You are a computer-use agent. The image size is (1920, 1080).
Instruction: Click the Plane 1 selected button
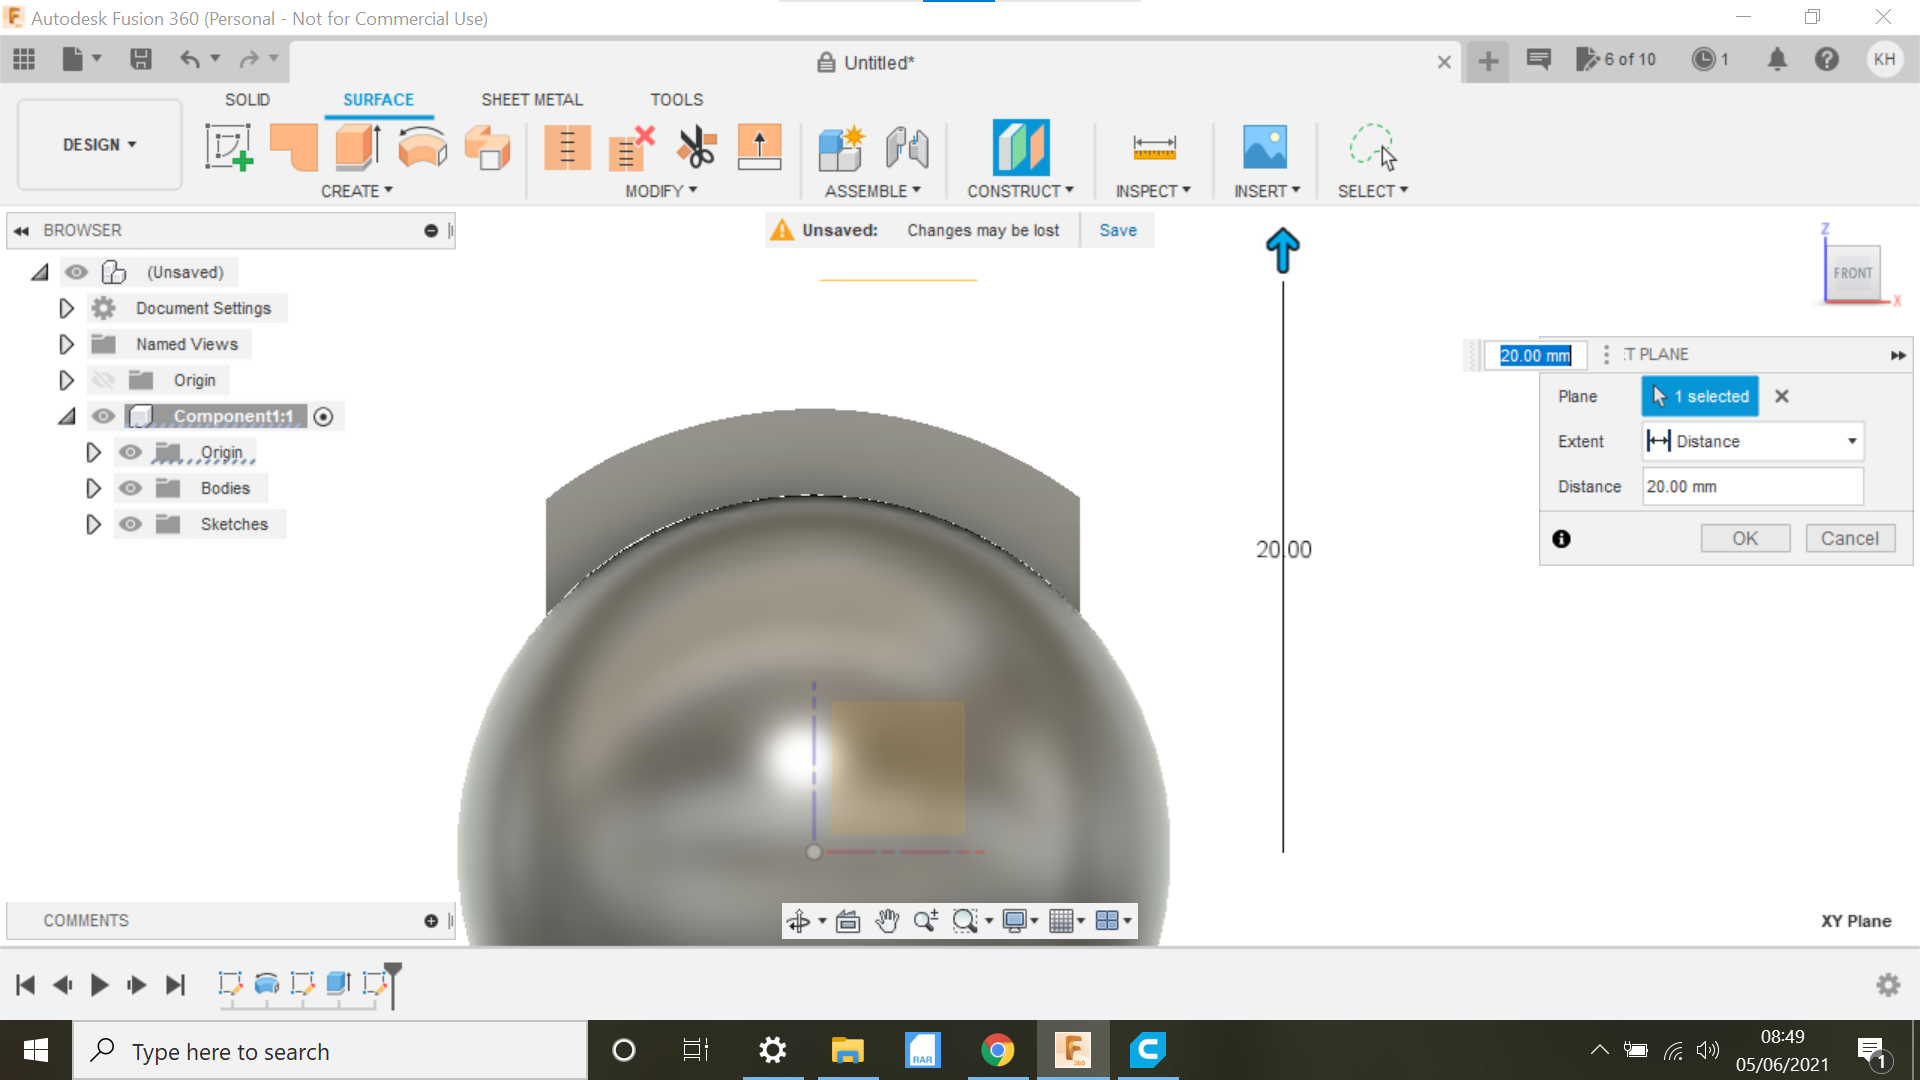click(1701, 396)
